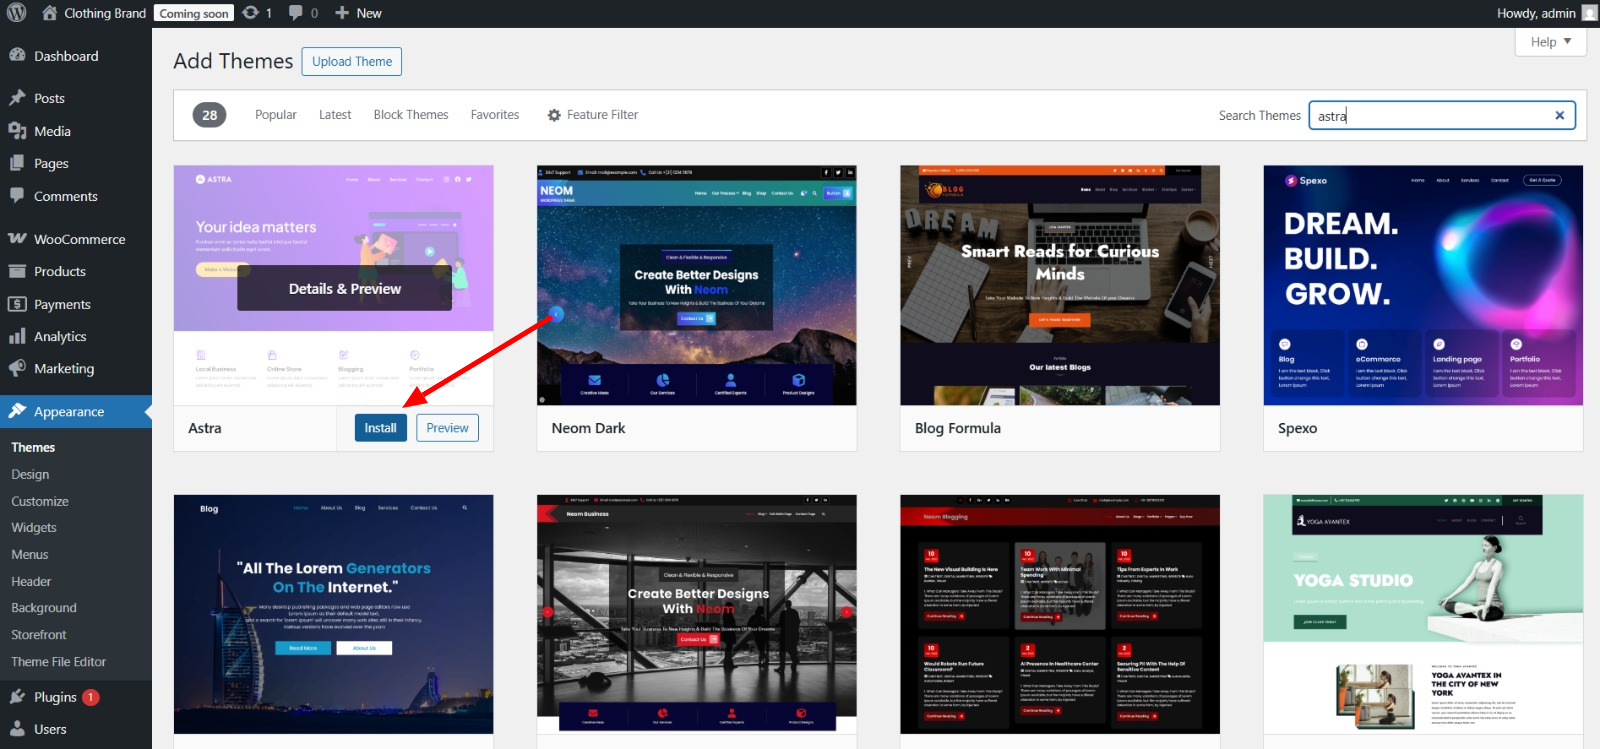
Task: Click the admin user avatar
Action: [1589, 13]
